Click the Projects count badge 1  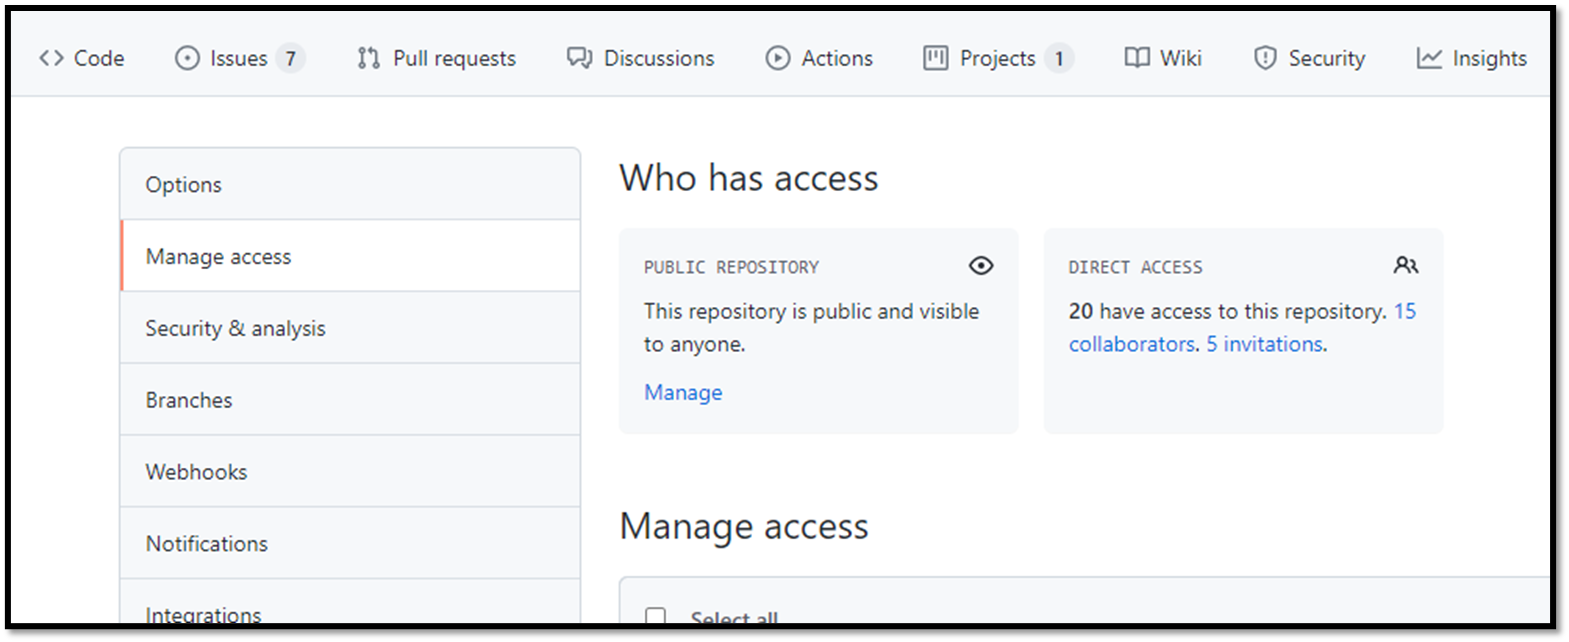1059,58
